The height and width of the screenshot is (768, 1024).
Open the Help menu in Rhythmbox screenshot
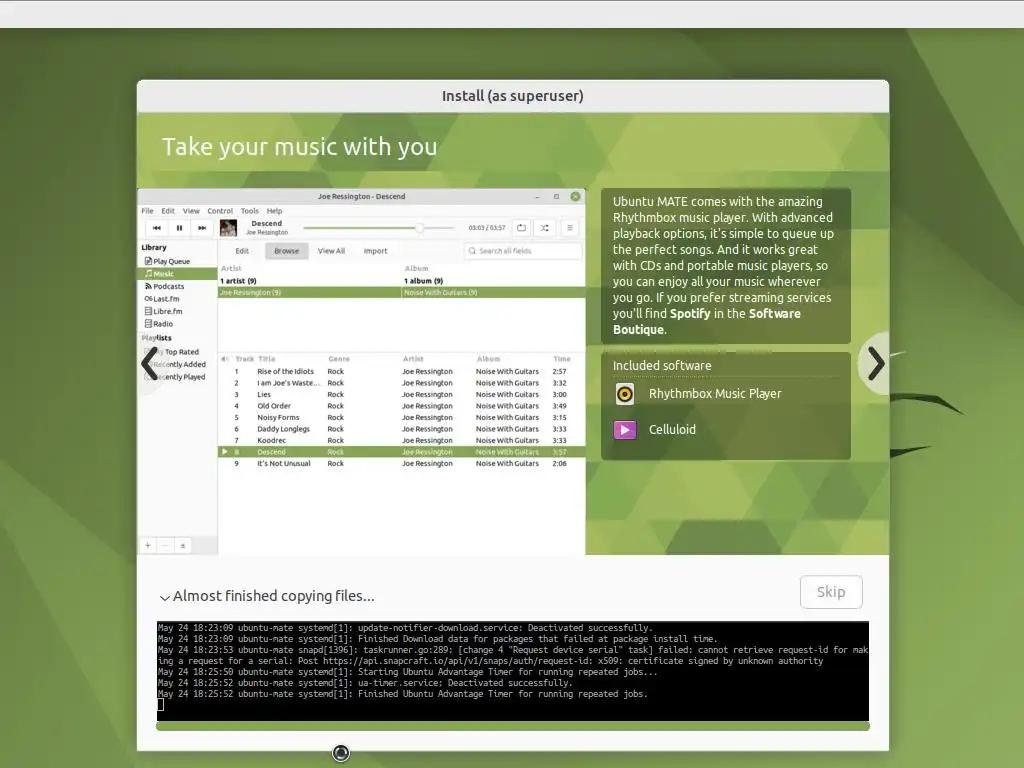tap(274, 211)
